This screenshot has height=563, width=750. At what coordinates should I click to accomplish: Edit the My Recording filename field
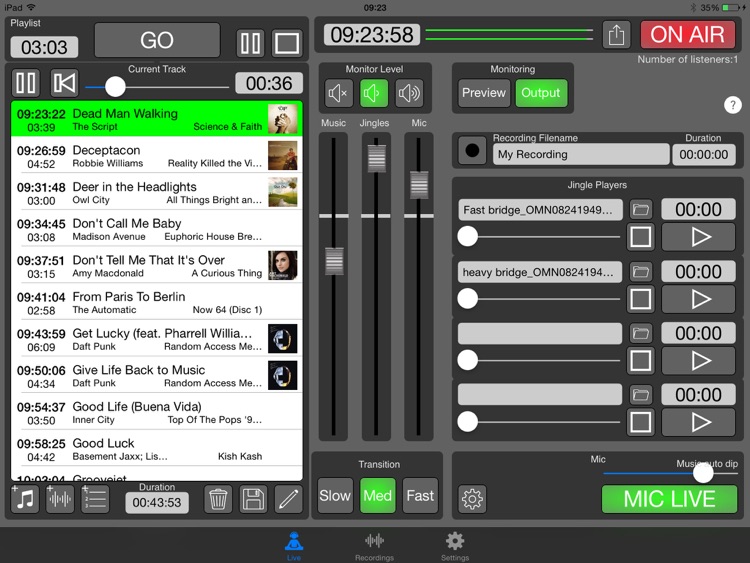click(x=581, y=155)
